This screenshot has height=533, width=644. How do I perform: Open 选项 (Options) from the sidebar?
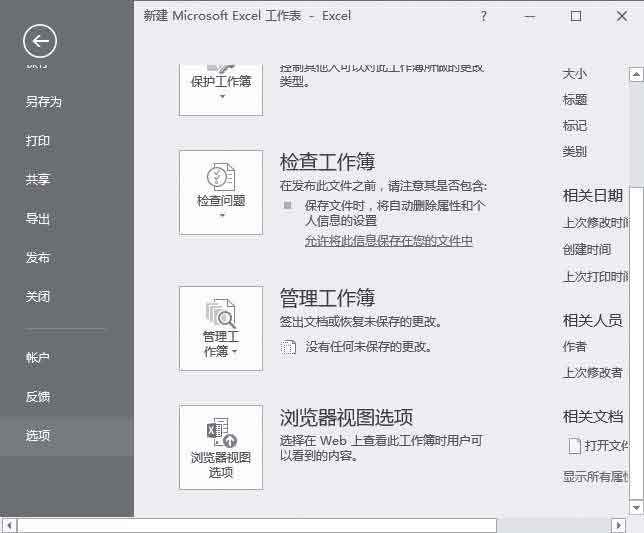(x=38, y=436)
